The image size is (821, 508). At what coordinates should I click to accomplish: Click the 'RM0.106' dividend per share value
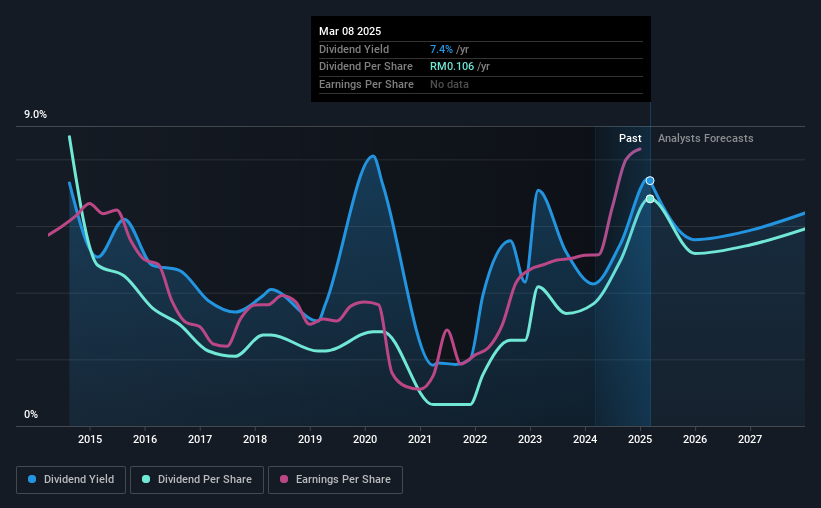coord(452,67)
